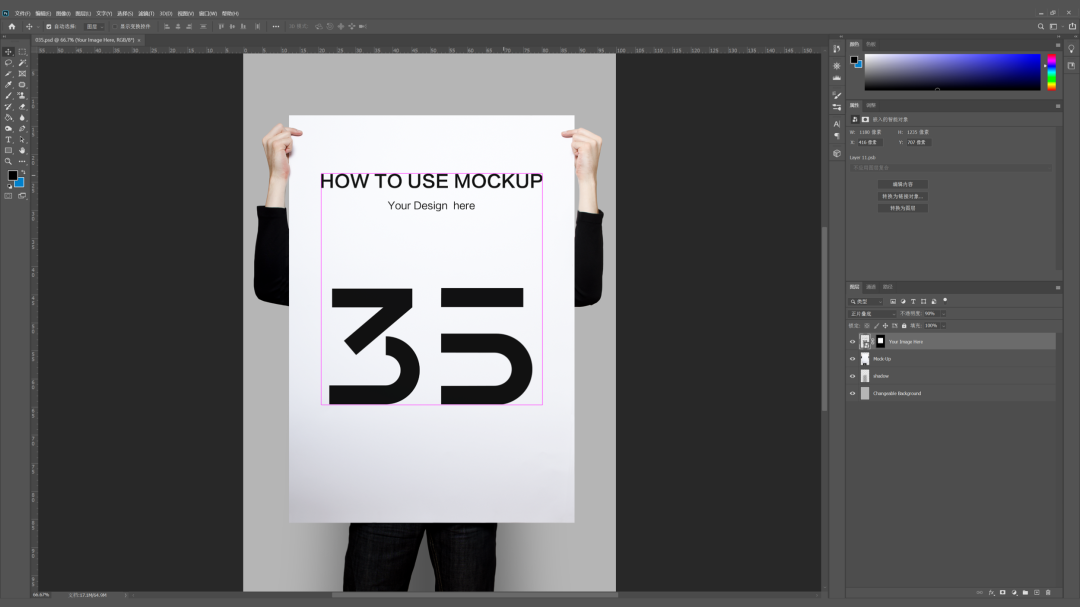Expand the layer opacity dropdown arrow
This screenshot has height=607, width=1080.
(x=942, y=313)
